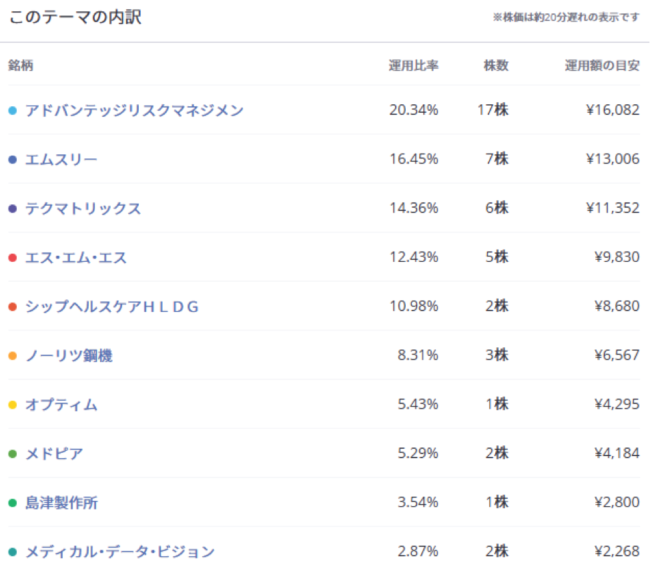Select the メドピア stock link
Image resolution: width=650 pixels, height=569 pixels.
[x=54, y=453]
